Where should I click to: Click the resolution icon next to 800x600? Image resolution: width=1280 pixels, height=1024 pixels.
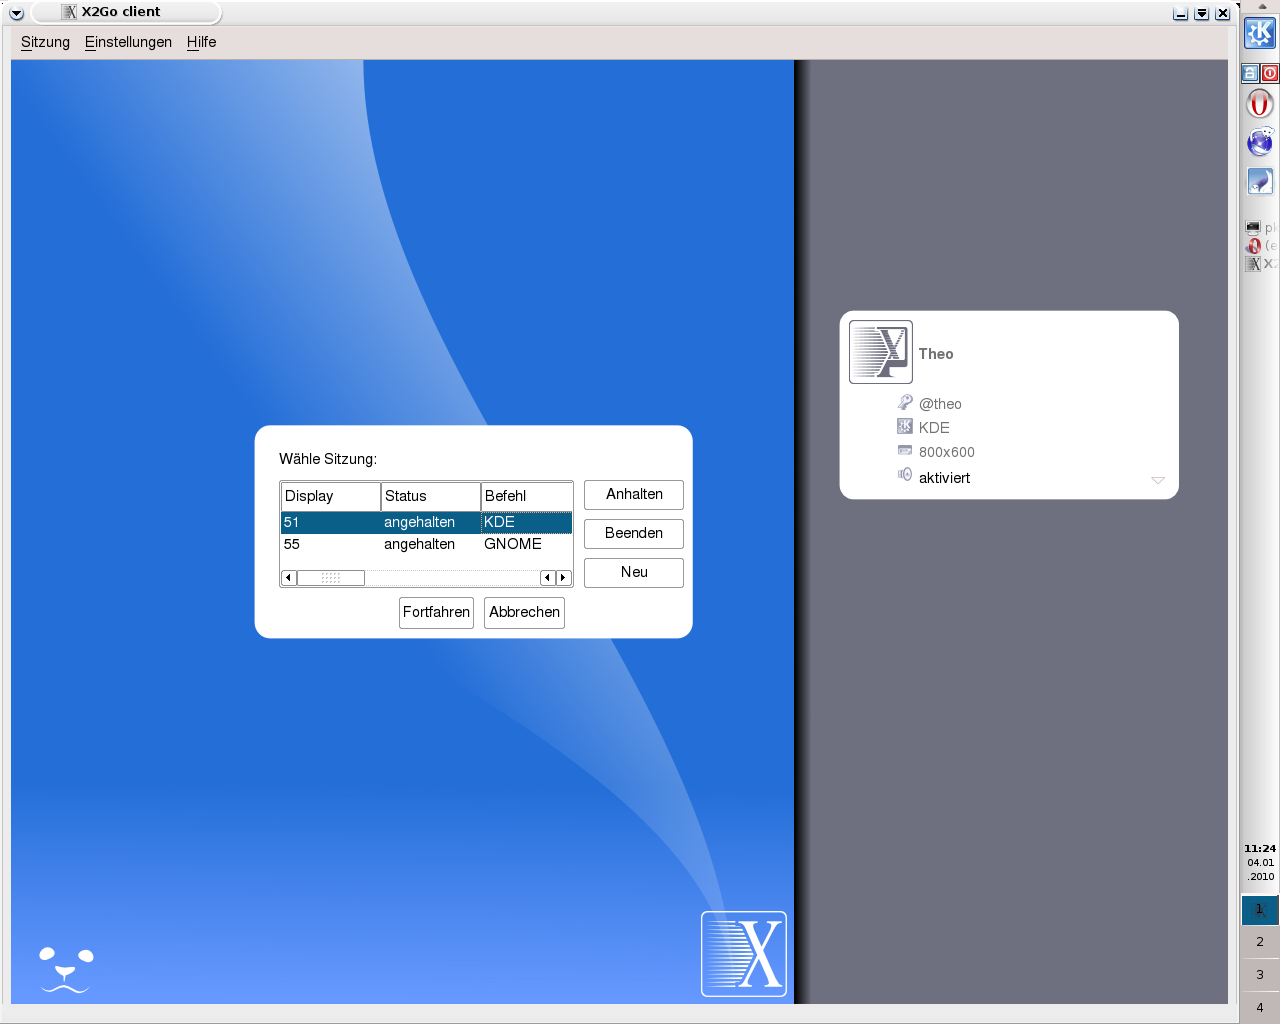tap(905, 451)
